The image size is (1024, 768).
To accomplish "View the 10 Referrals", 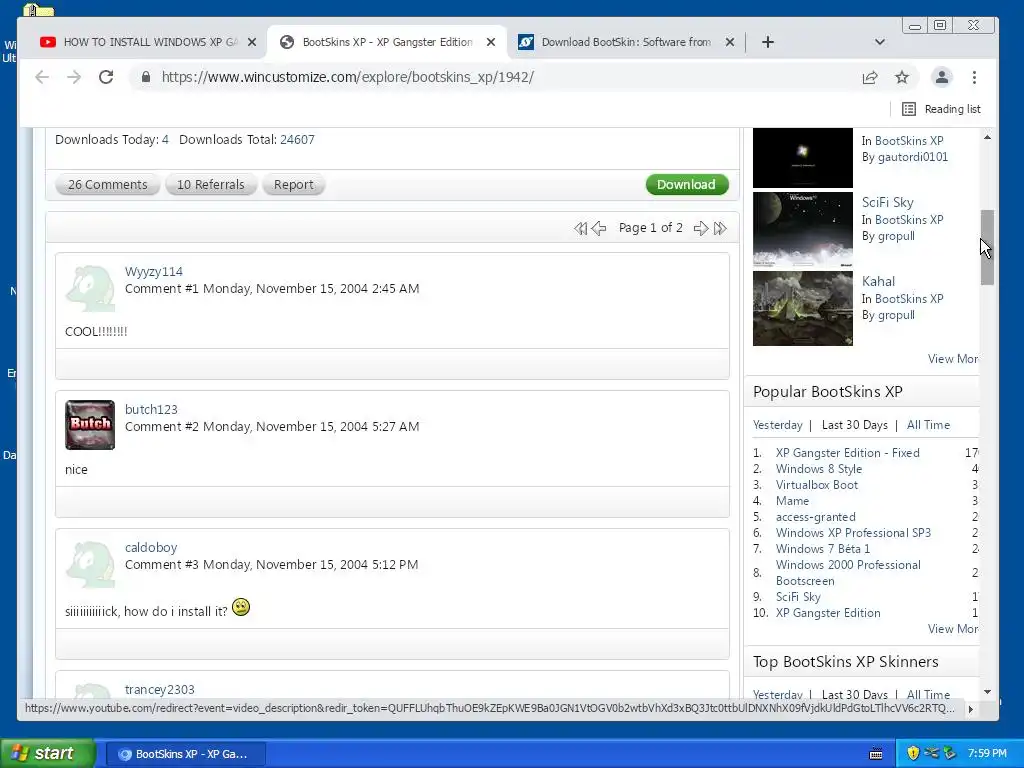I will [210, 185].
